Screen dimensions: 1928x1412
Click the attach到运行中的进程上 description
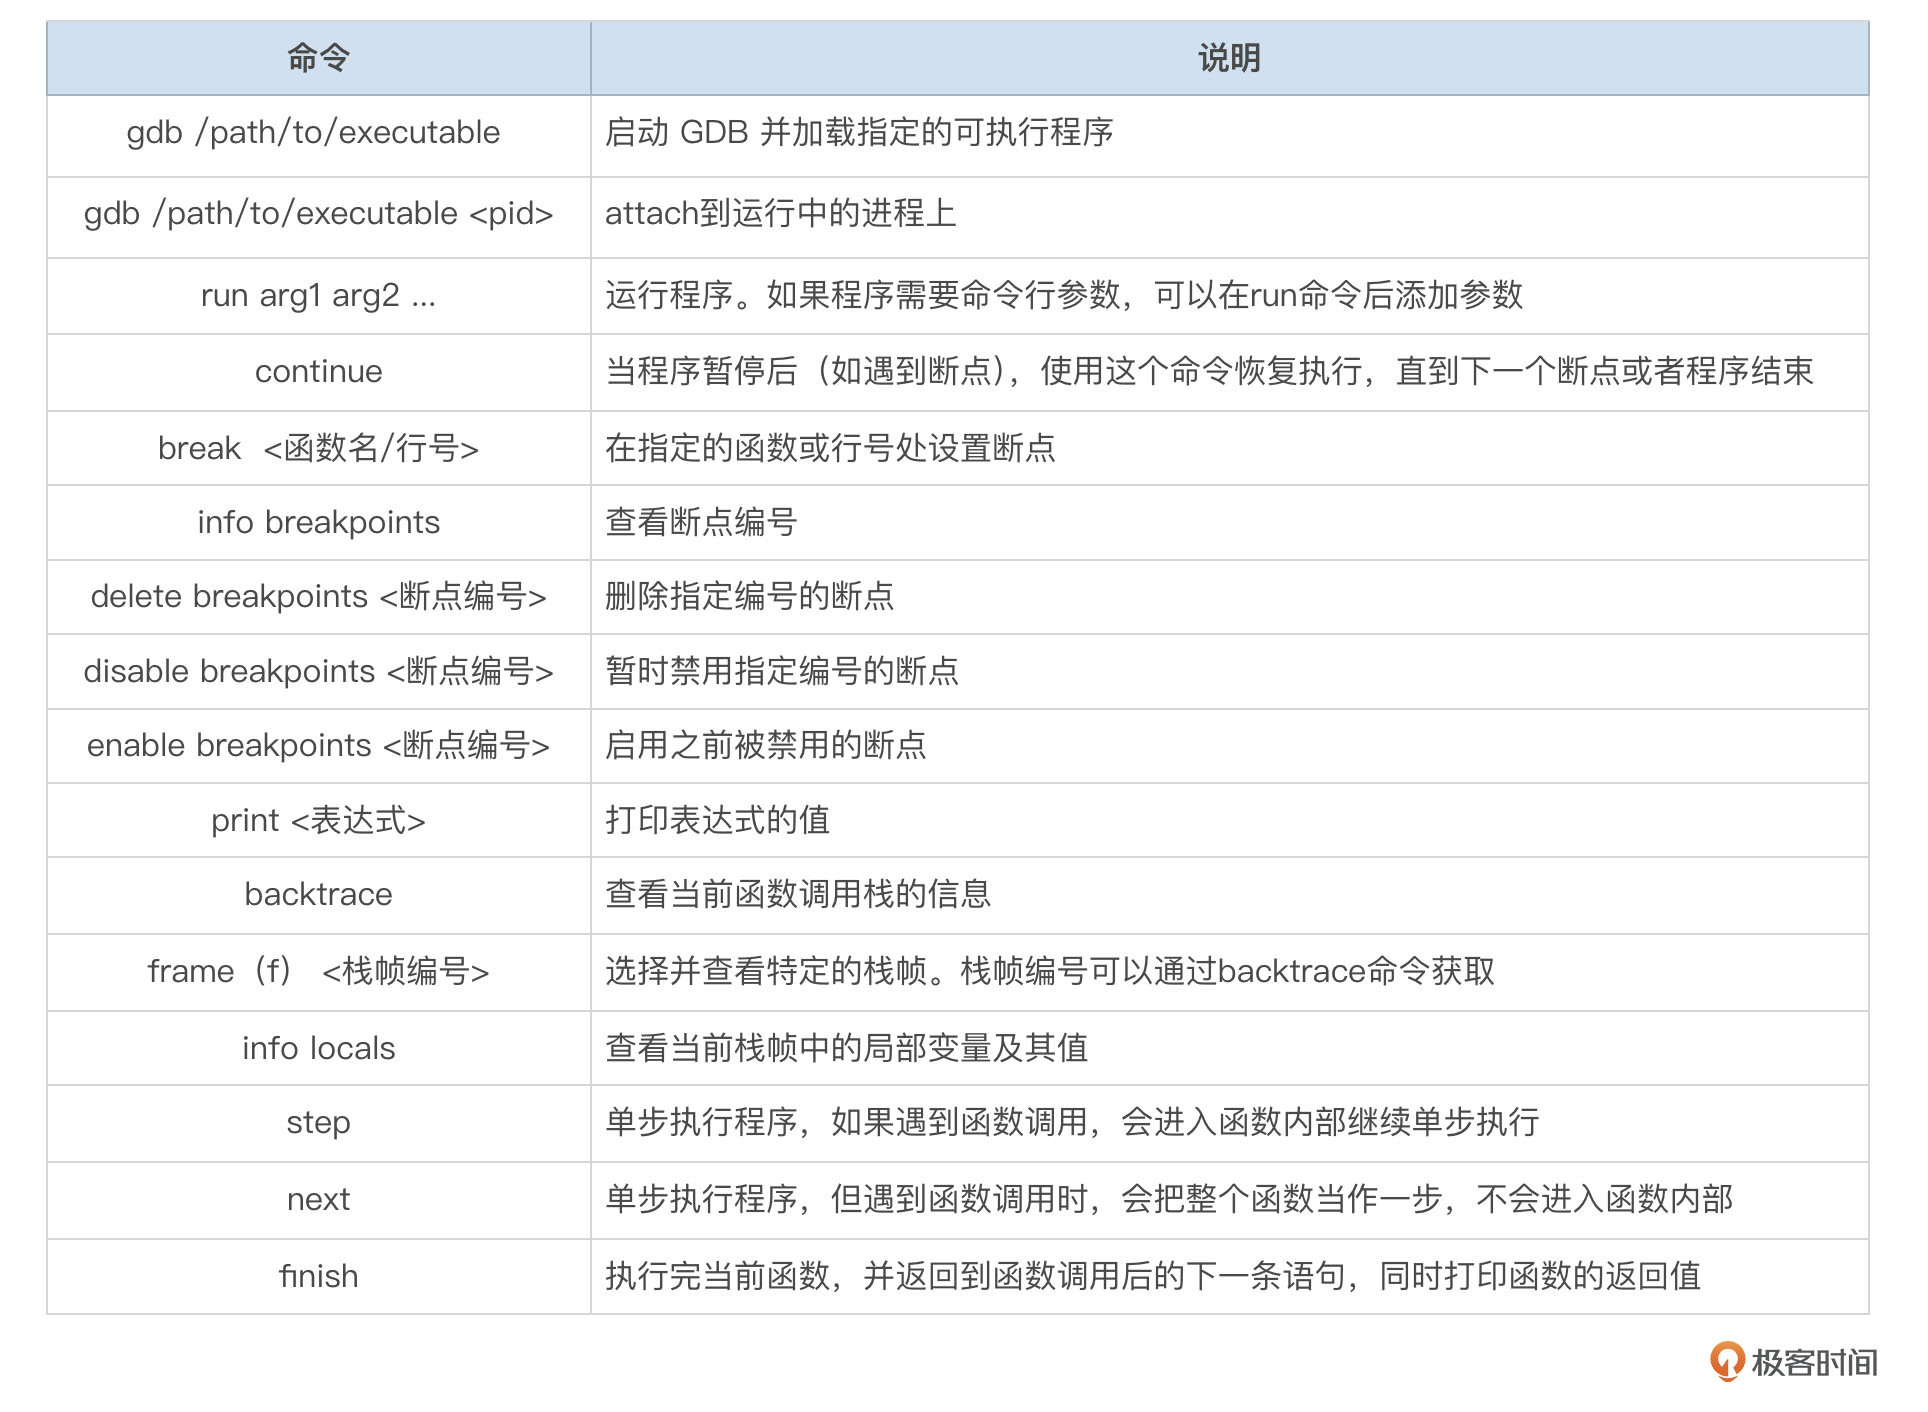pyautogui.click(x=780, y=213)
